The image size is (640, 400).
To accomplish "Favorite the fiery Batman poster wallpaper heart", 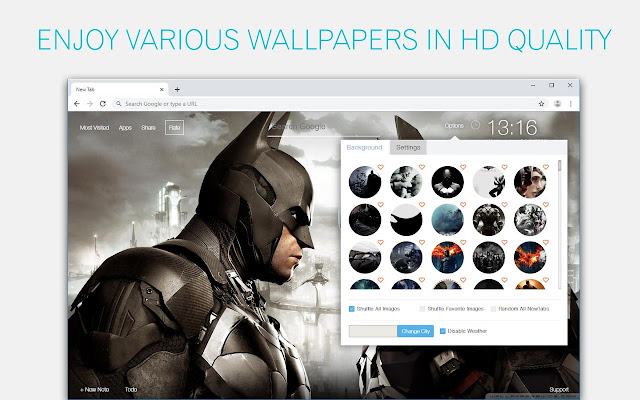I will tap(463, 242).
